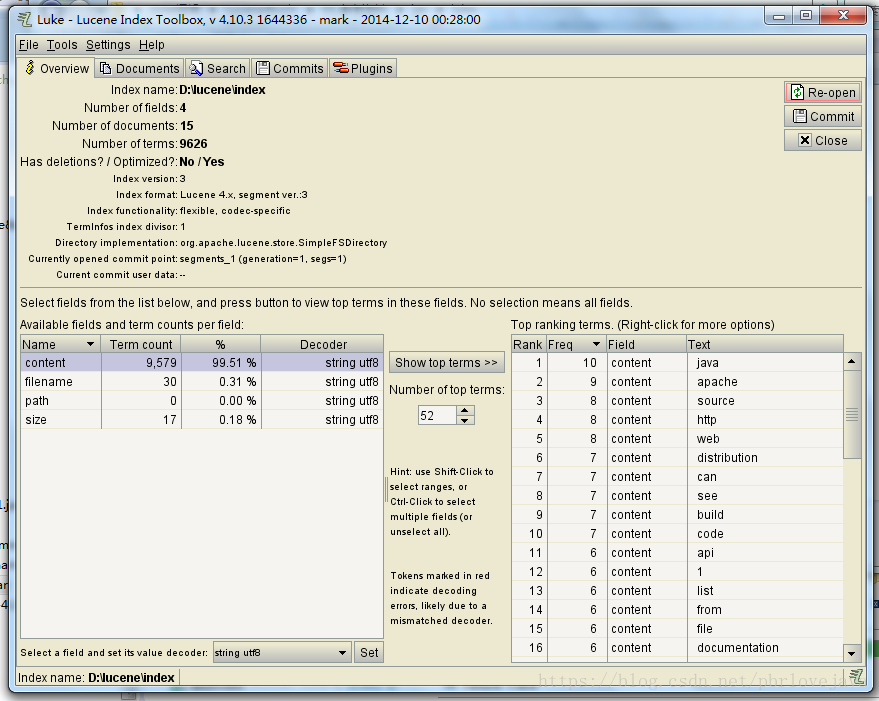This screenshot has width=879, height=701.
Task: Click Show top terms button
Action: coord(446,363)
